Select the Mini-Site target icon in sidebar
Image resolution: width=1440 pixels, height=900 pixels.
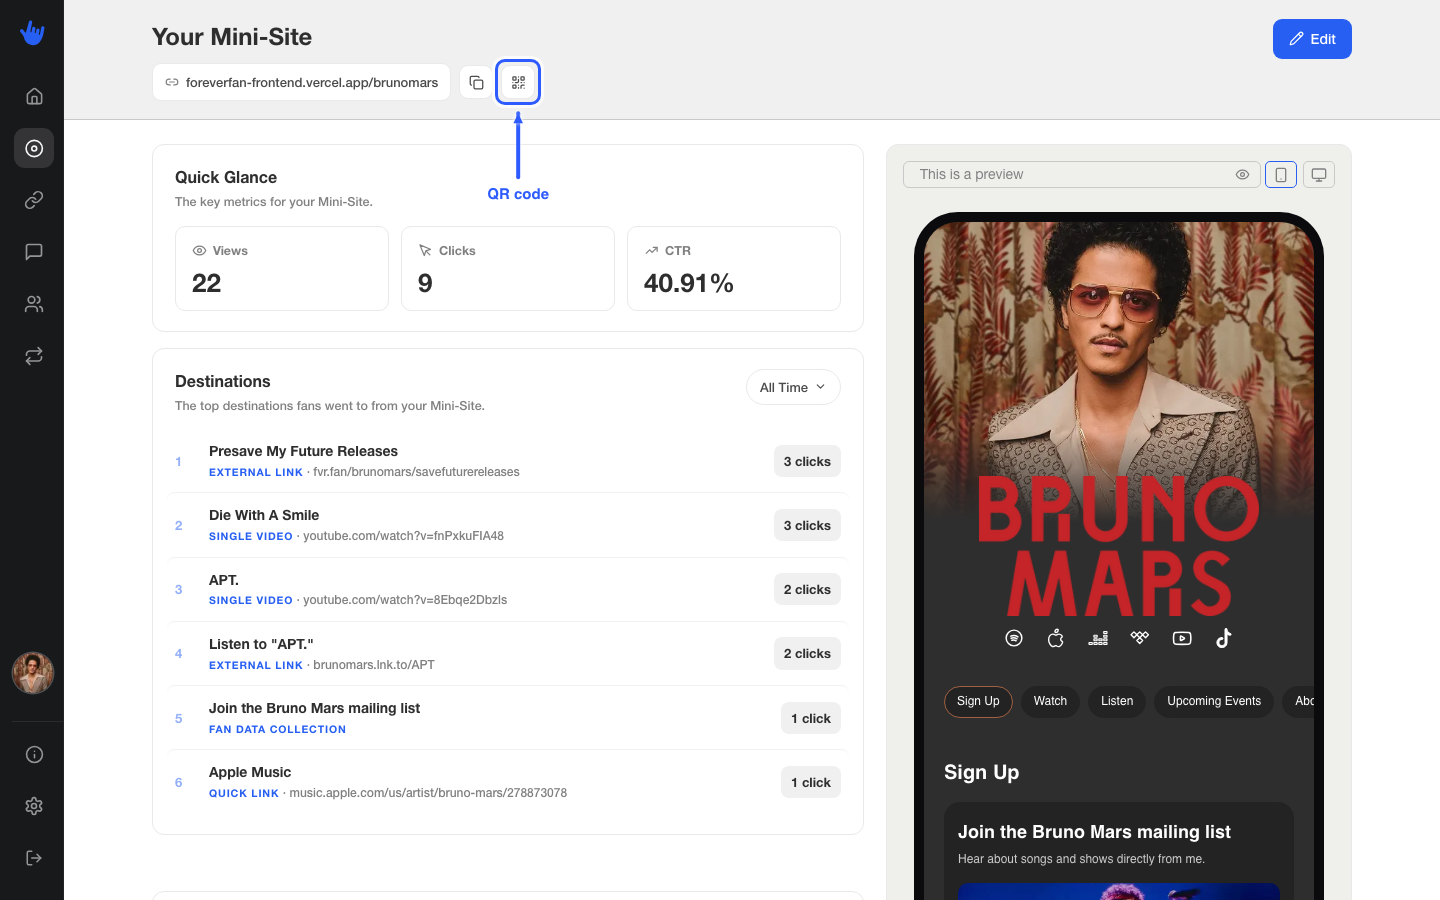tap(34, 148)
